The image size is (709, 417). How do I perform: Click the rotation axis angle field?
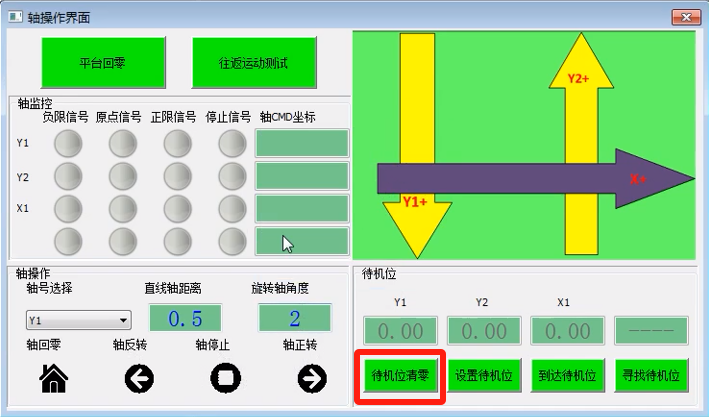pyautogui.click(x=294, y=319)
